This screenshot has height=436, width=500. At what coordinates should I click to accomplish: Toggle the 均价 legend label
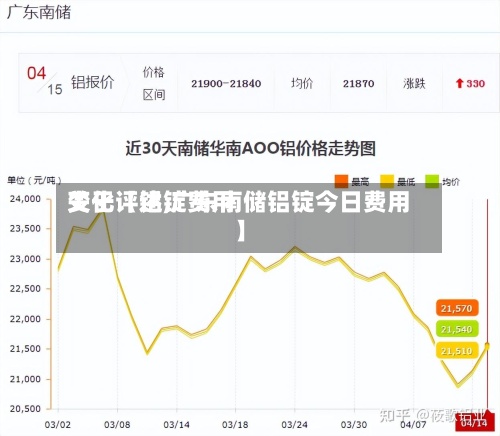pos(451,182)
